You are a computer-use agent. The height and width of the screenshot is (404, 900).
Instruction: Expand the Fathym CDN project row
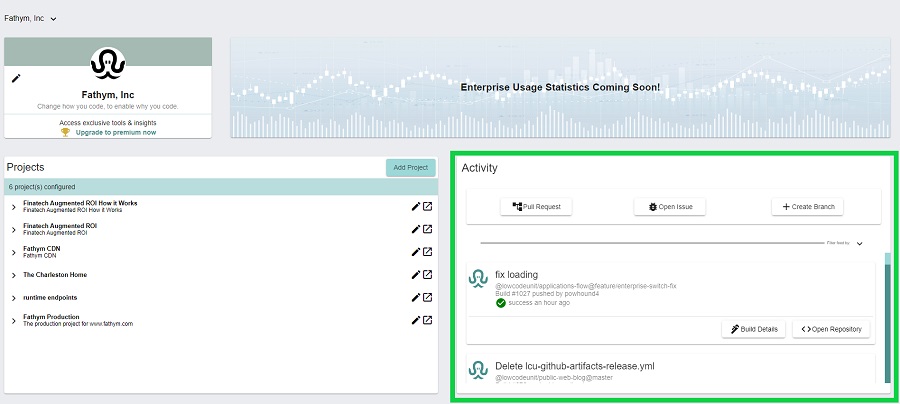pos(14,252)
